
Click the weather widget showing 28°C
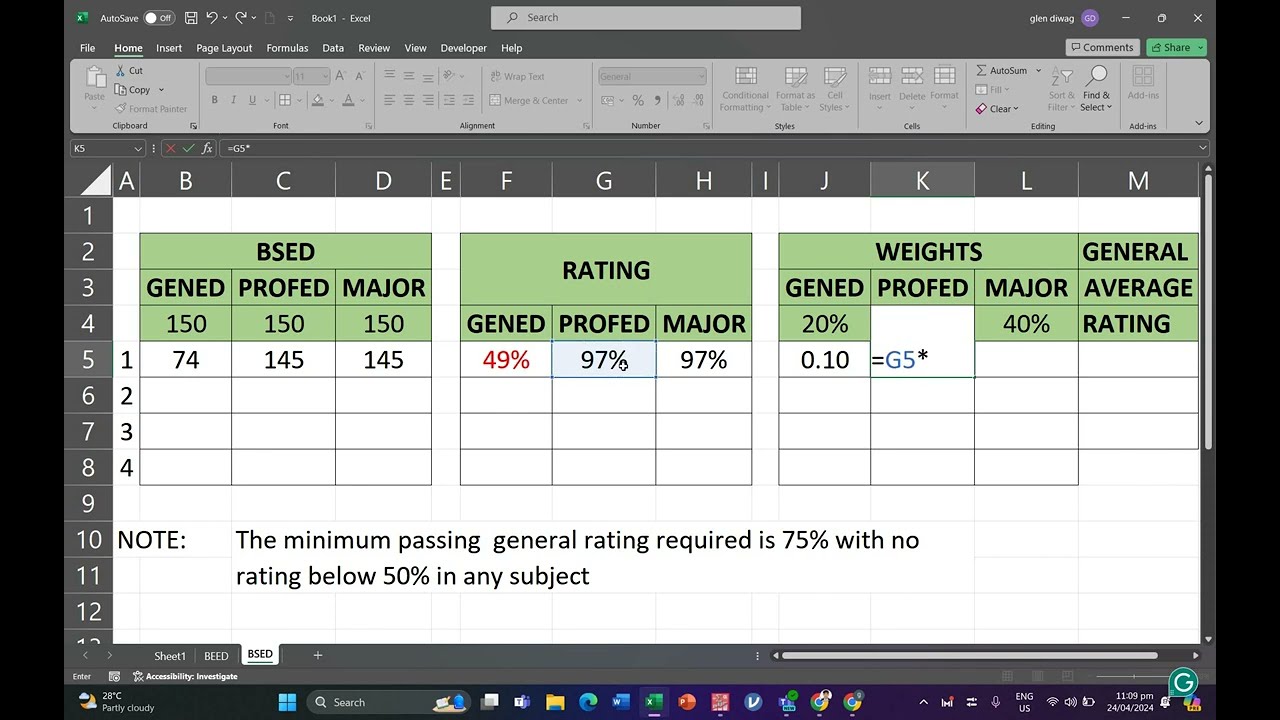tap(116, 702)
